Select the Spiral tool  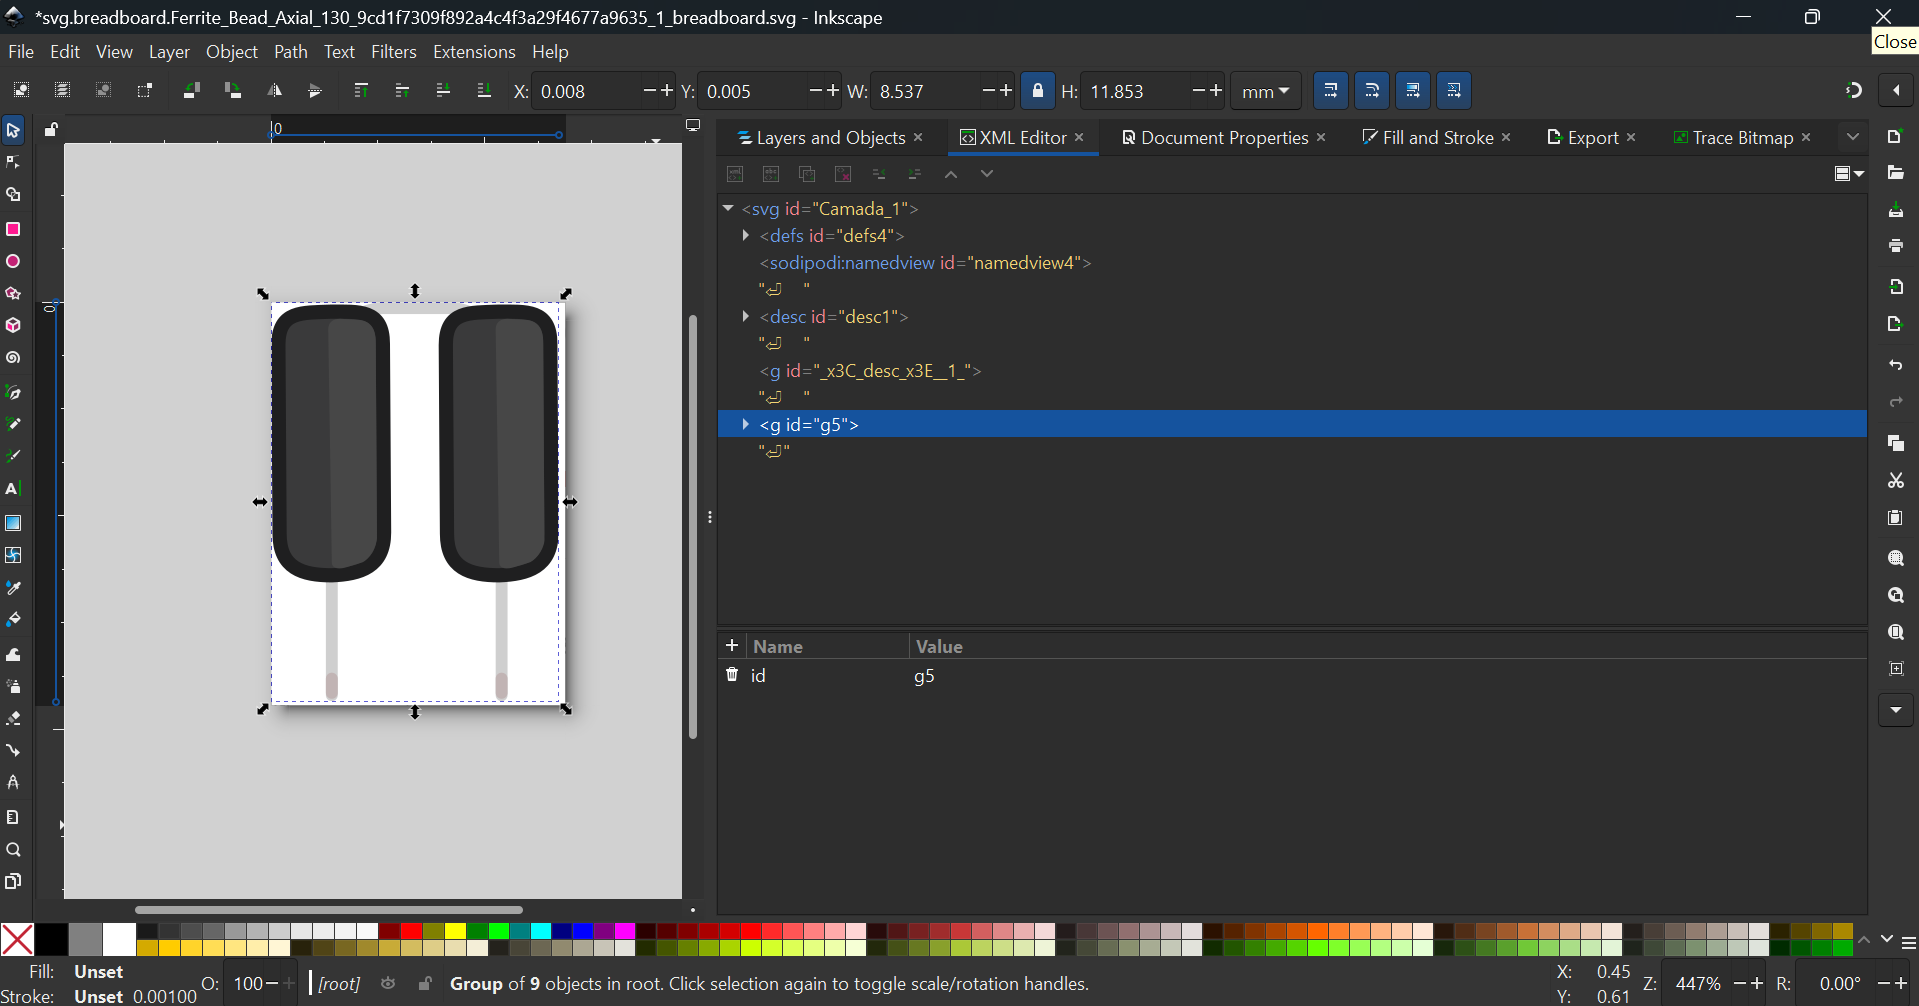point(14,358)
